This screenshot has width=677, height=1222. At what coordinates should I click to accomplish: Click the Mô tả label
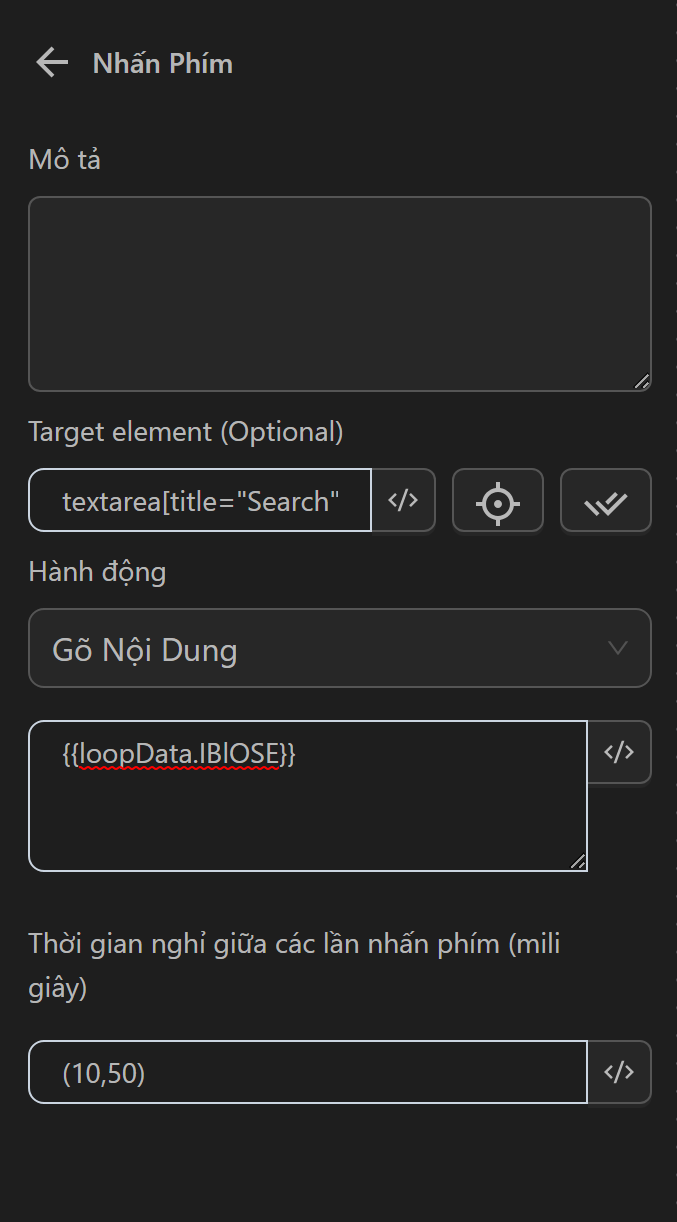pyautogui.click(x=65, y=160)
